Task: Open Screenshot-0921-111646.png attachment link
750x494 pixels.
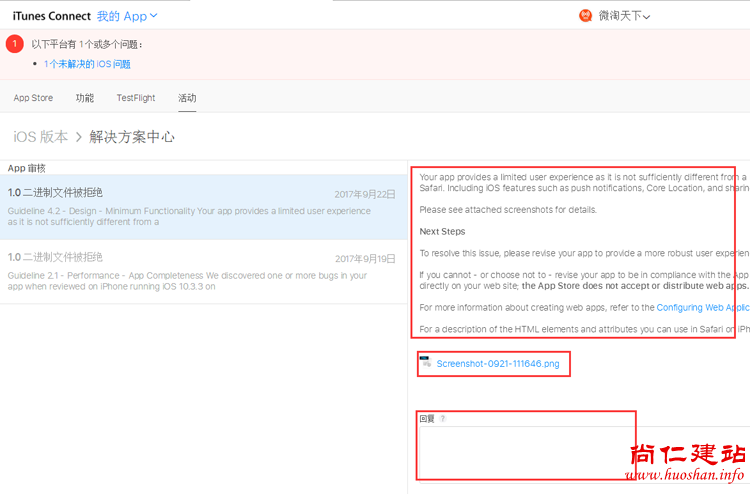Action: [x=498, y=363]
